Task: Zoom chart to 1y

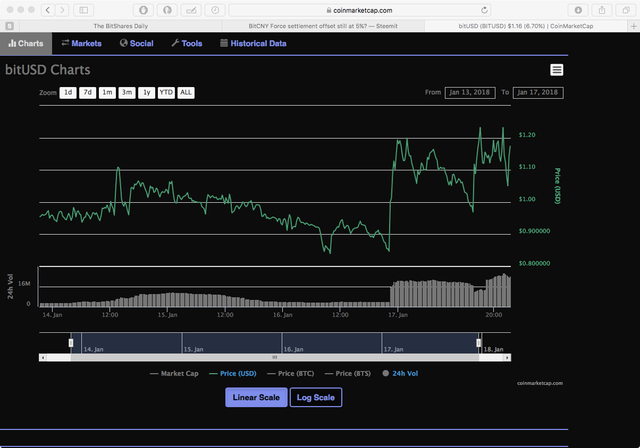Action: 147,93
